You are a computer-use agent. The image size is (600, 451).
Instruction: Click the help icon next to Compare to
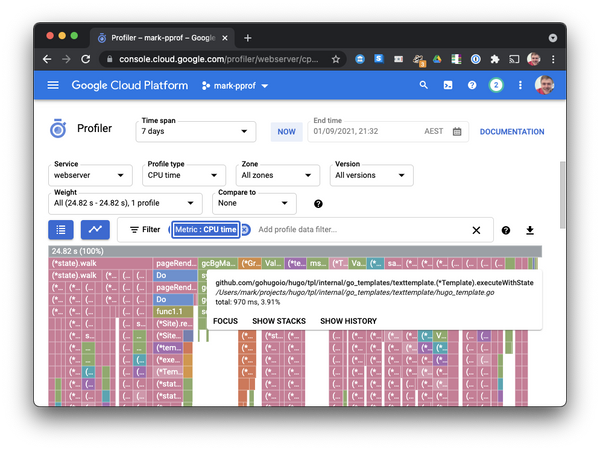pyautogui.click(x=318, y=204)
